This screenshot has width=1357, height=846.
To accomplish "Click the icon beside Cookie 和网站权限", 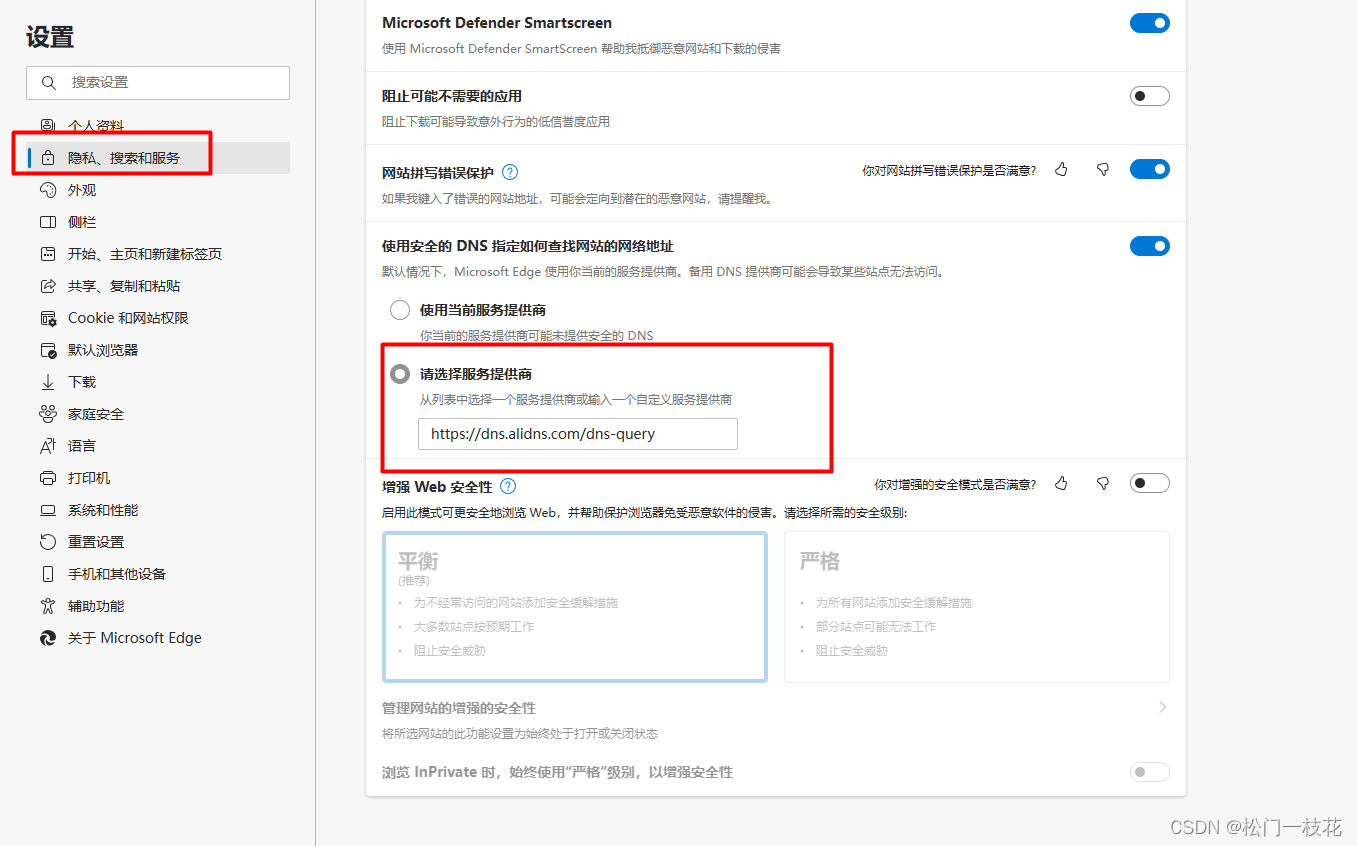I will [48, 318].
